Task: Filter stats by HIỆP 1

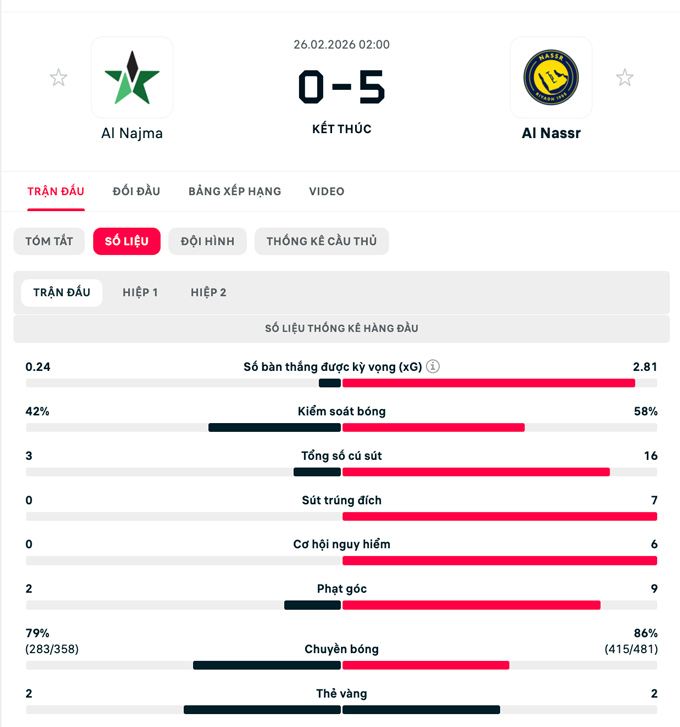Action: [x=140, y=292]
